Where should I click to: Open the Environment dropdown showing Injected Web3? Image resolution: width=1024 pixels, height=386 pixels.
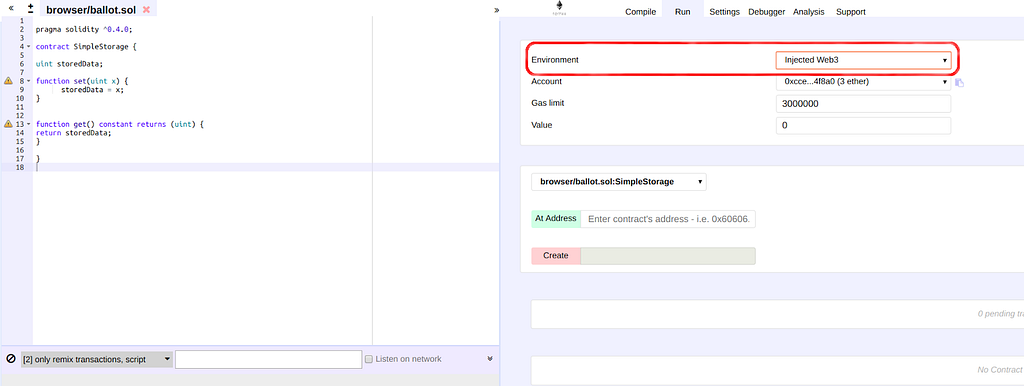(x=863, y=60)
